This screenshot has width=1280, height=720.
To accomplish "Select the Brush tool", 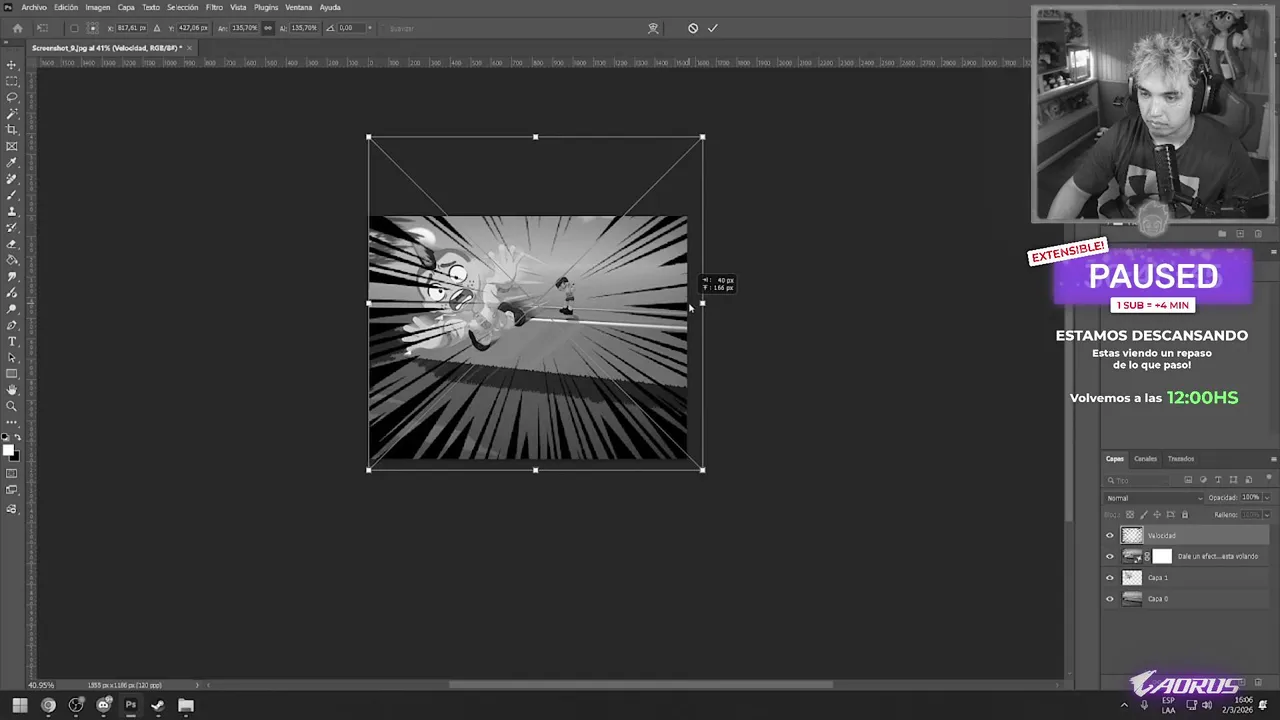I will pos(12,195).
